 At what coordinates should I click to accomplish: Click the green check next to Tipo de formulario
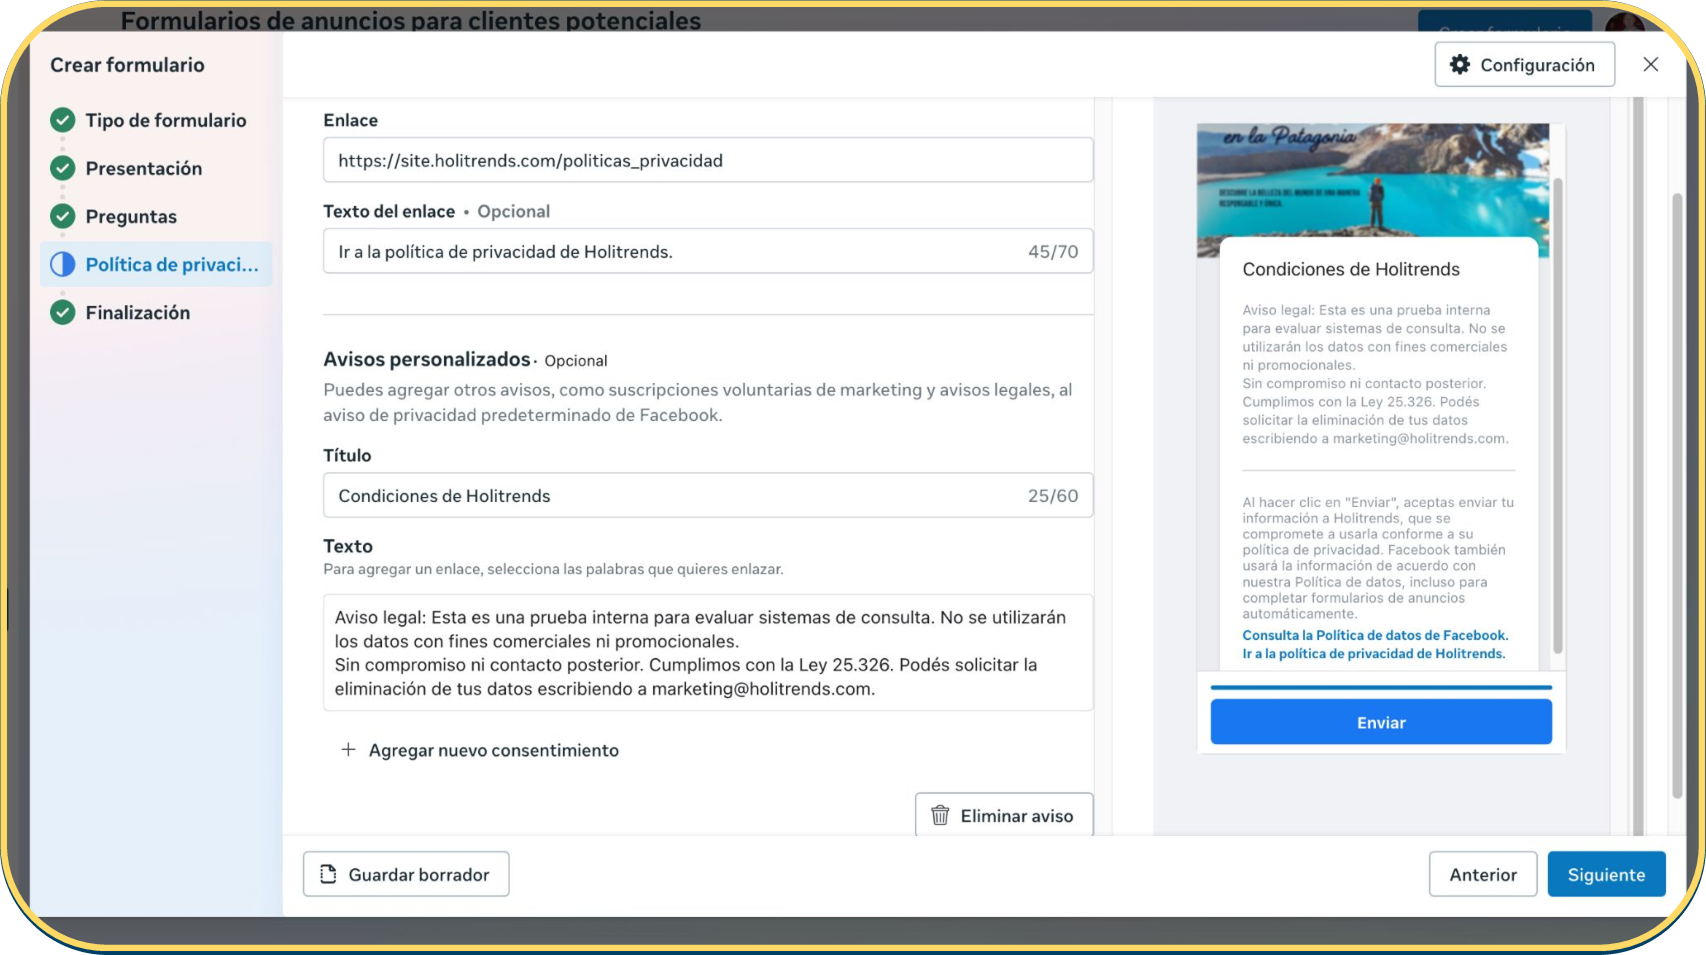tap(63, 120)
